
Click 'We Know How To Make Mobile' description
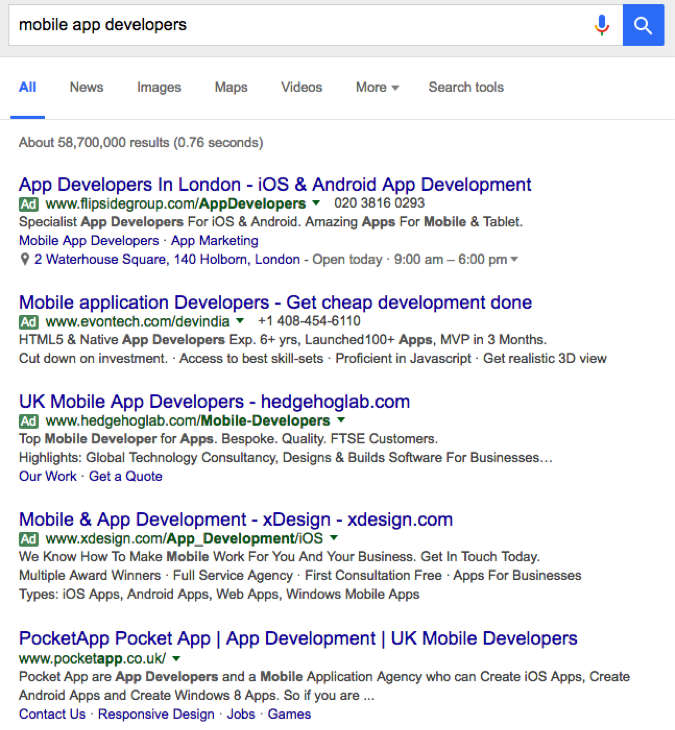point(279,556)
